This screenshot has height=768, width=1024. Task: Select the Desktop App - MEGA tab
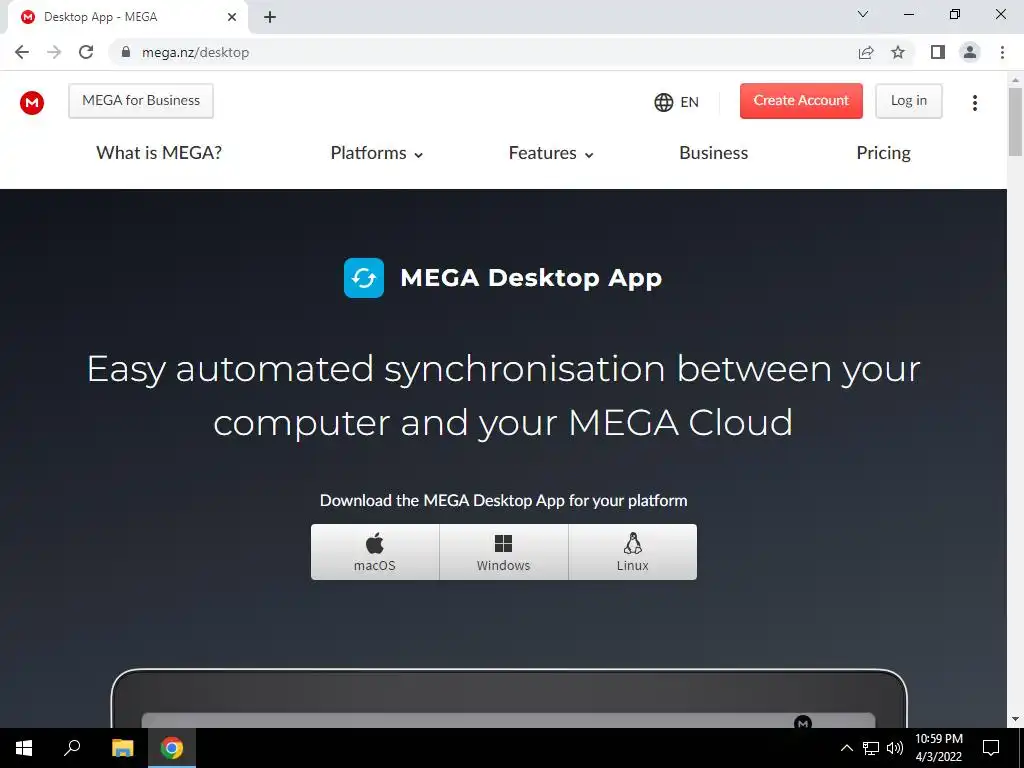[x=127, y=17]
